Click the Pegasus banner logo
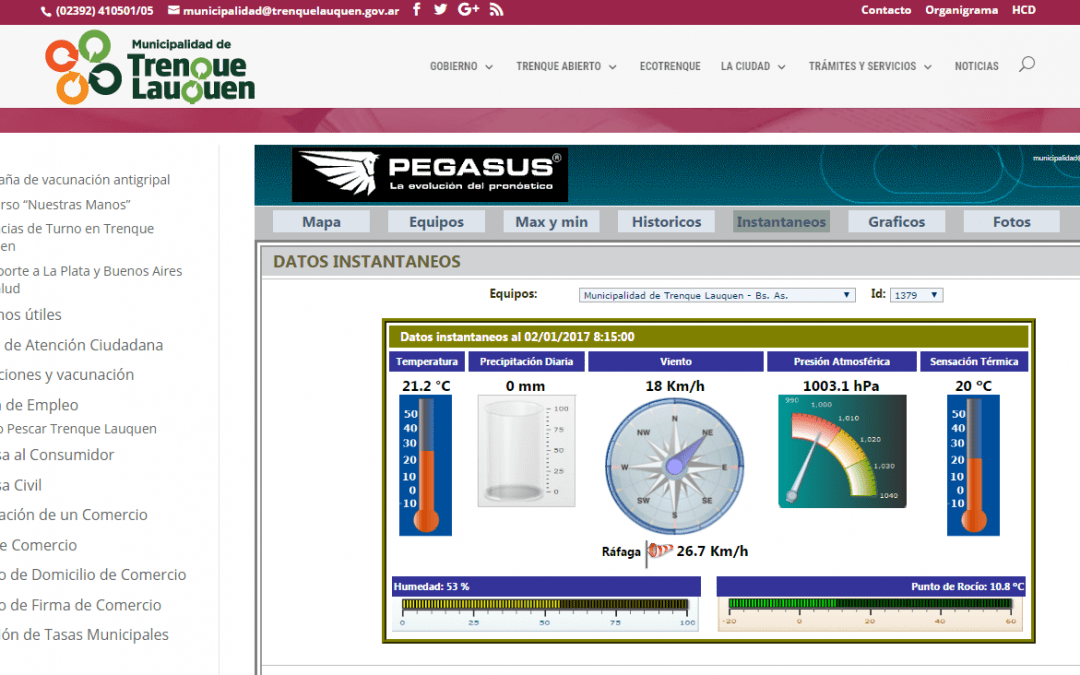Viewport: 1080px width, 675px height. pos(430,175)
